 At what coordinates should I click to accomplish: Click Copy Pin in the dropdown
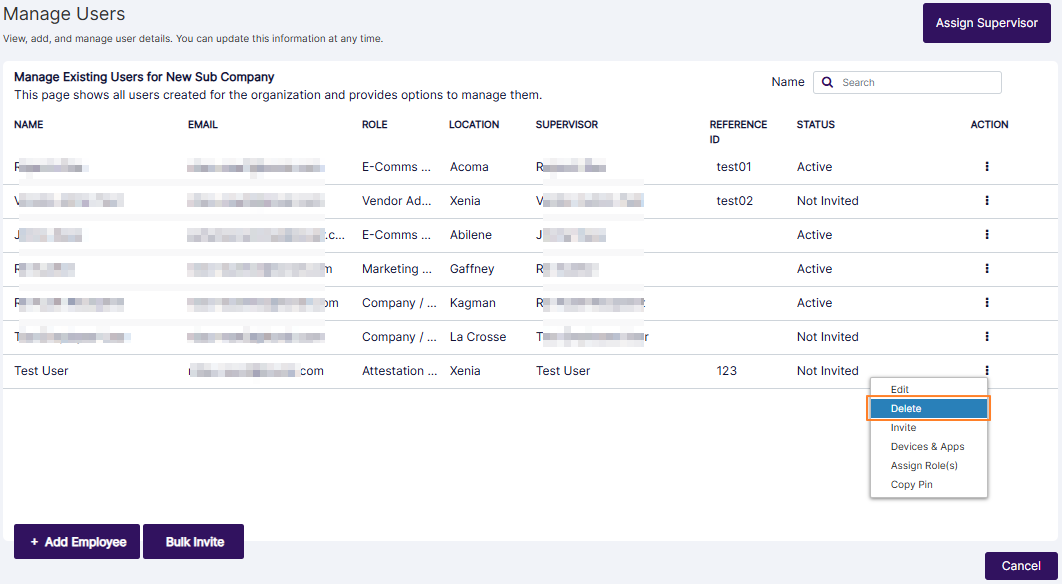pos(911,485)
